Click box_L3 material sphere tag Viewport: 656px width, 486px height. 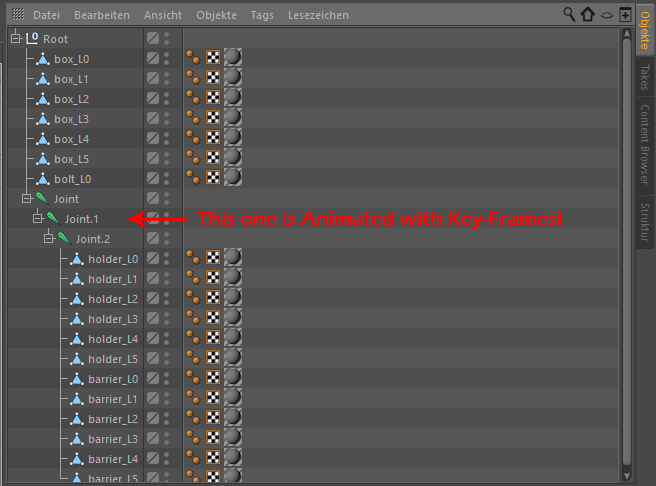(233, 117)
